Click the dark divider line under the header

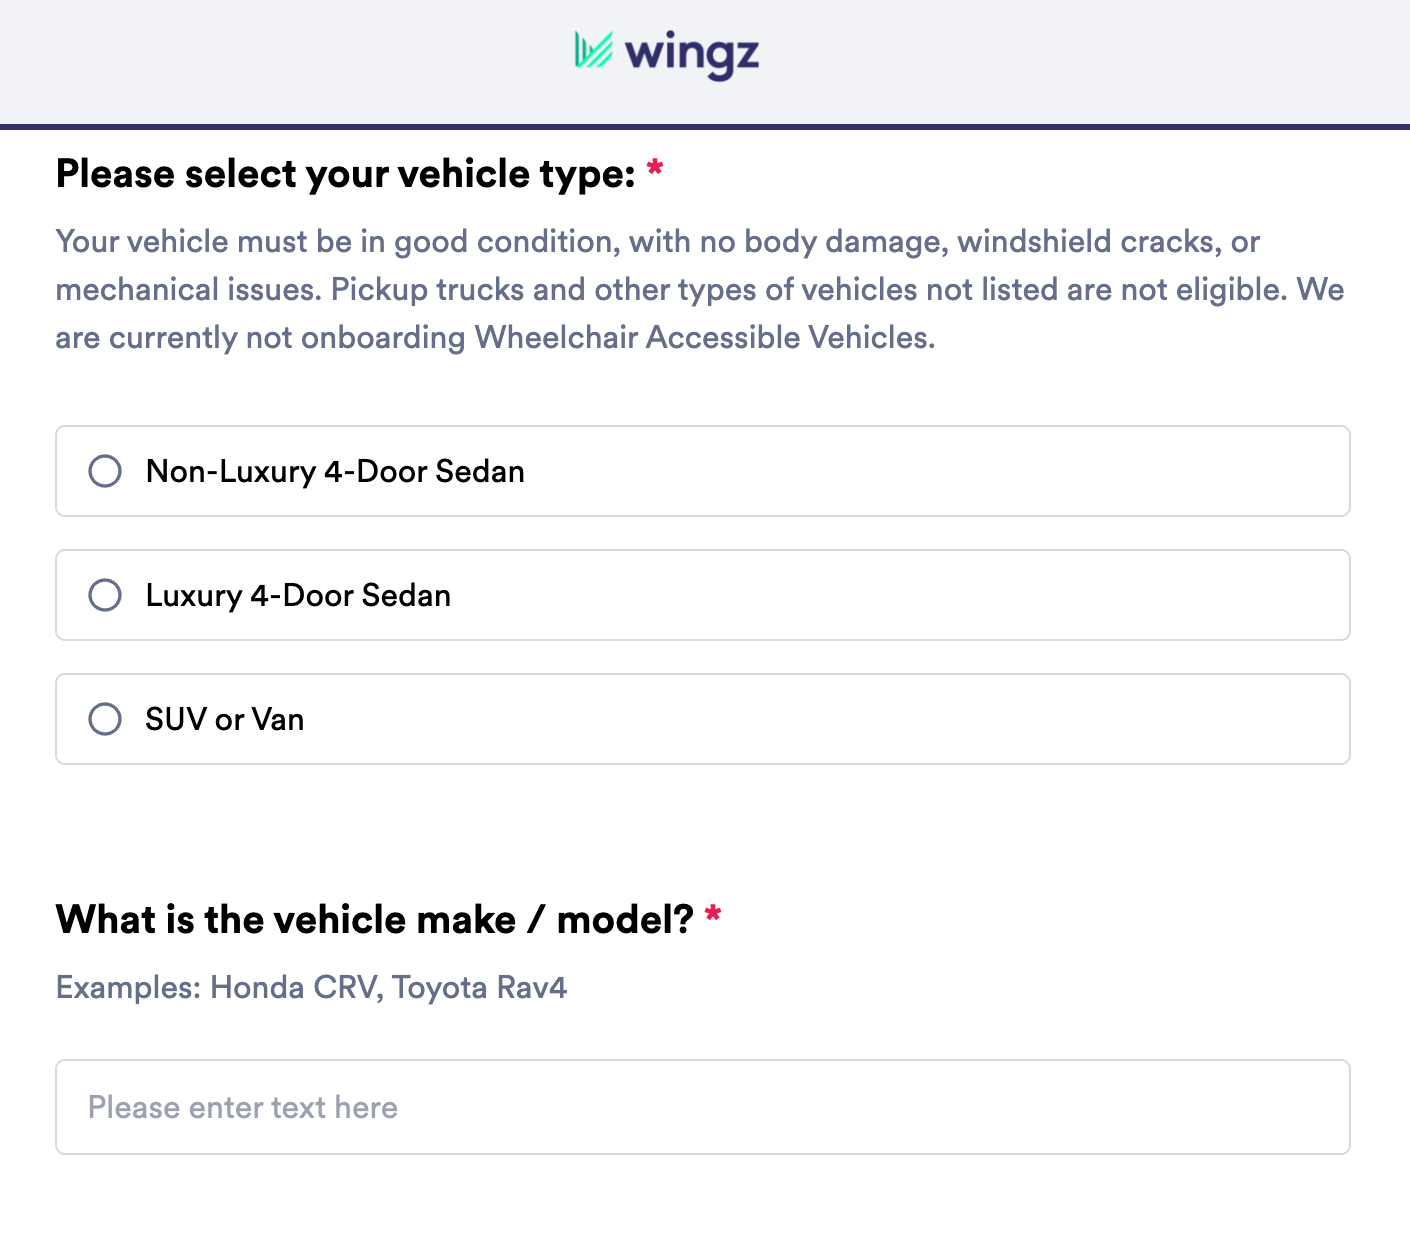coord(705,127)
